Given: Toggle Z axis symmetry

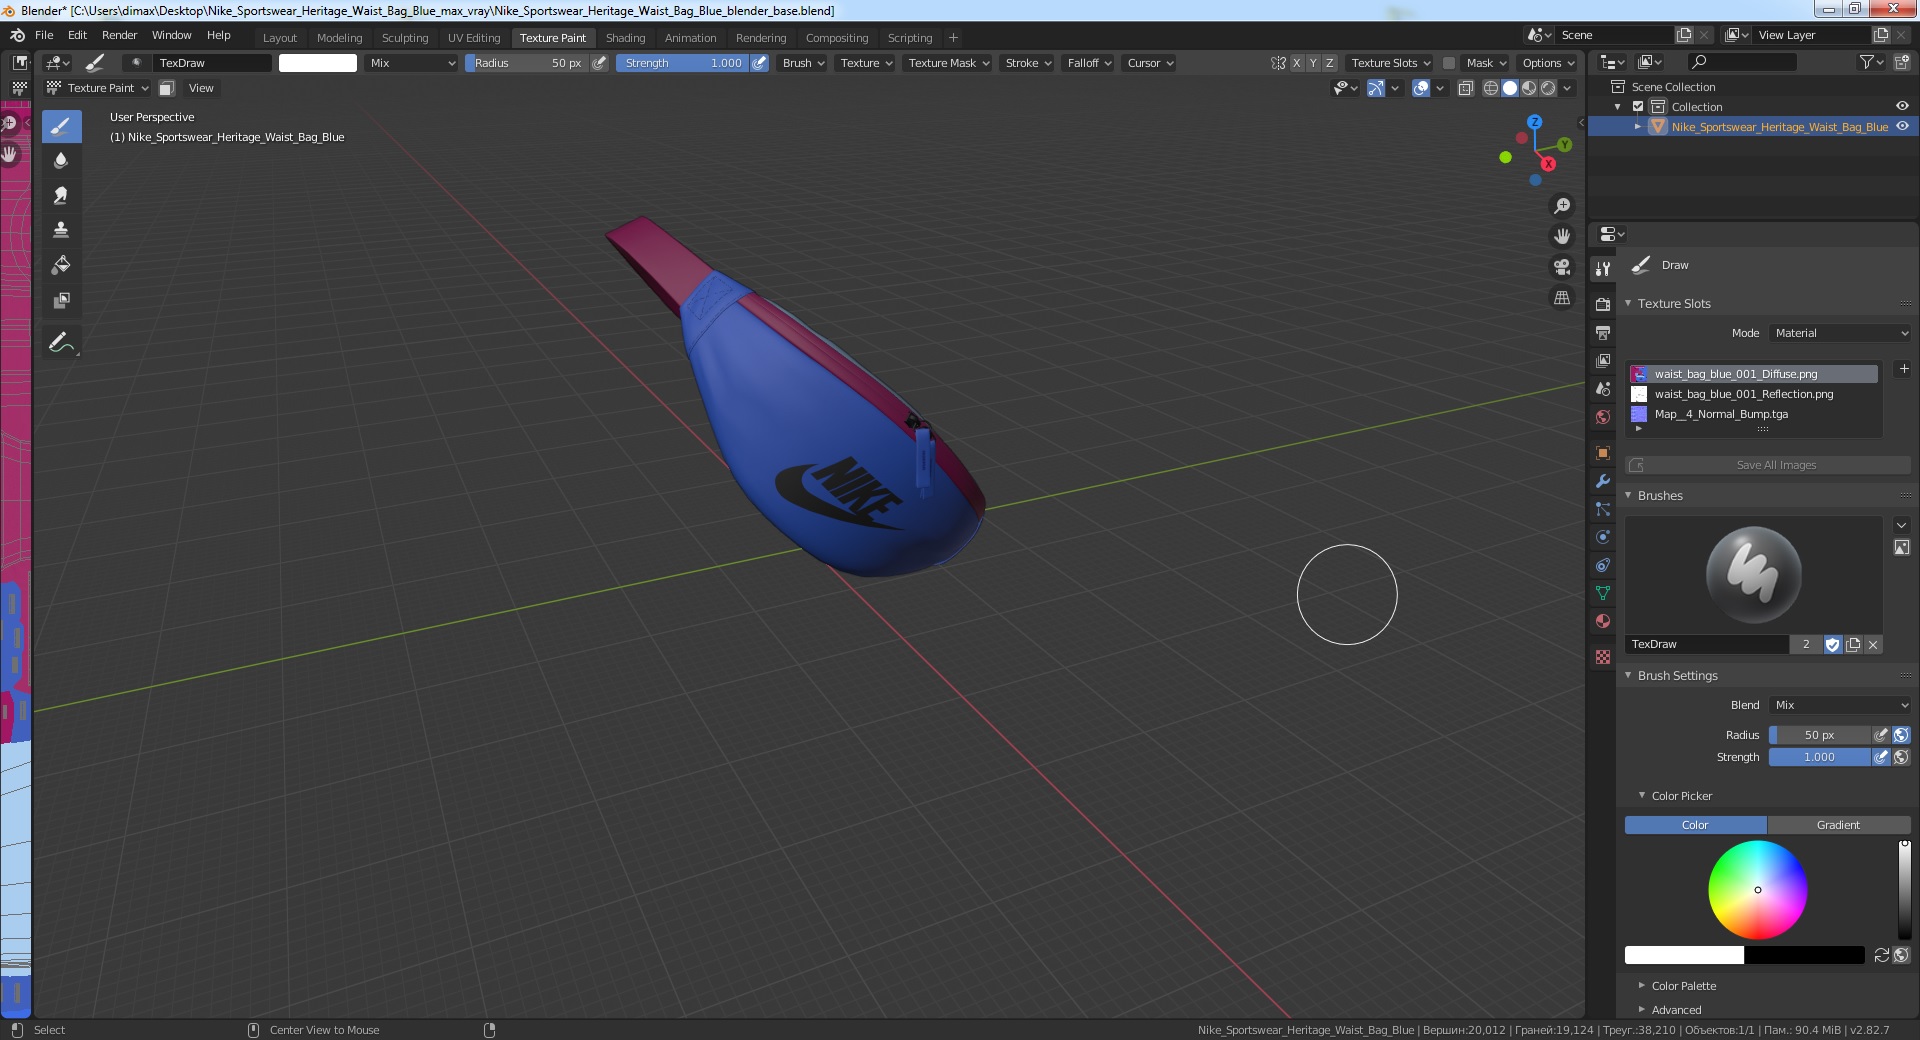Looking at the screenshot, I should (1329, 62).
